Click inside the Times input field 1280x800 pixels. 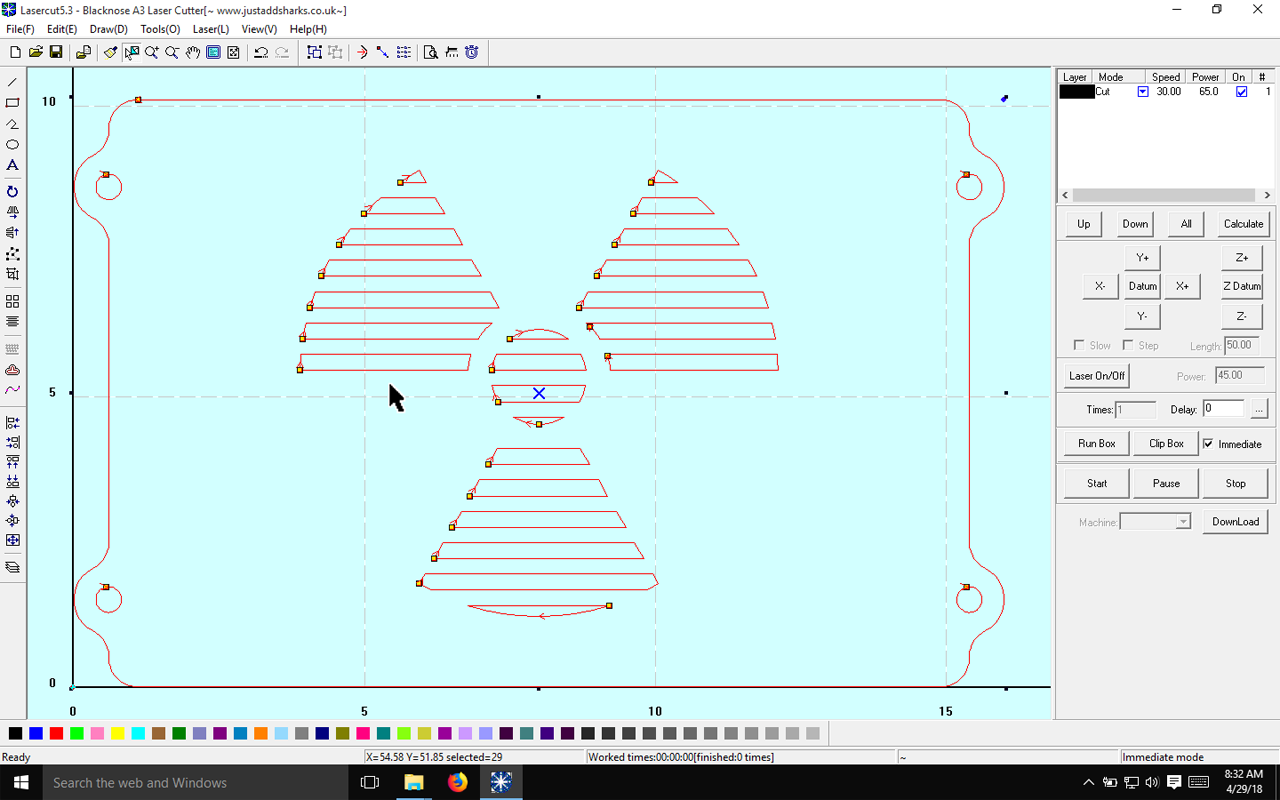coord(1136,409)
